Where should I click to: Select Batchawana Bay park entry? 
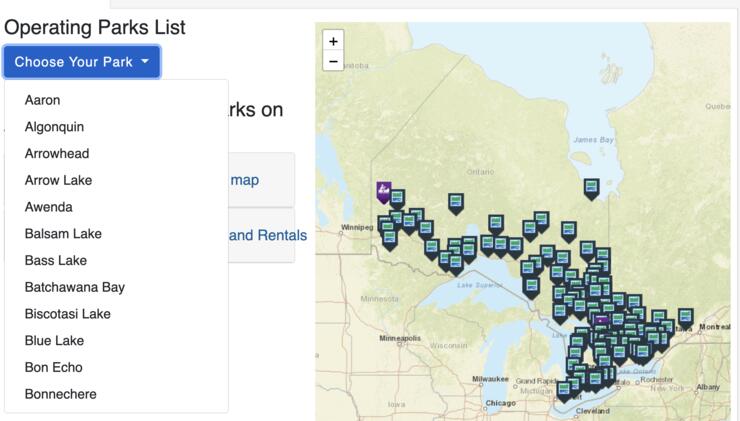74,287
